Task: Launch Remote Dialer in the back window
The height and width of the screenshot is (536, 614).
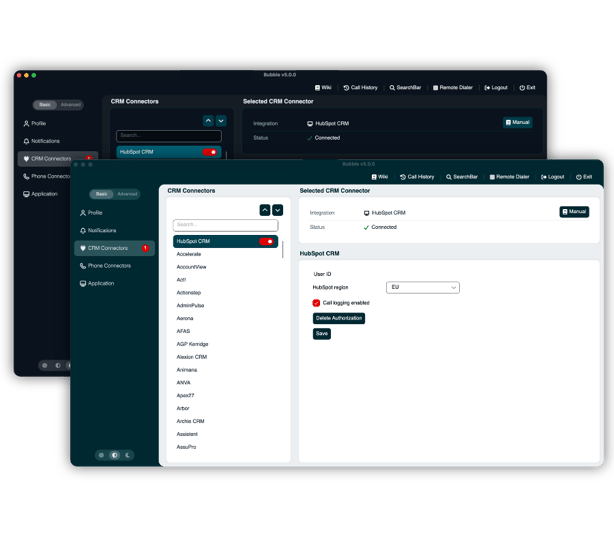Action: point(453,88)
